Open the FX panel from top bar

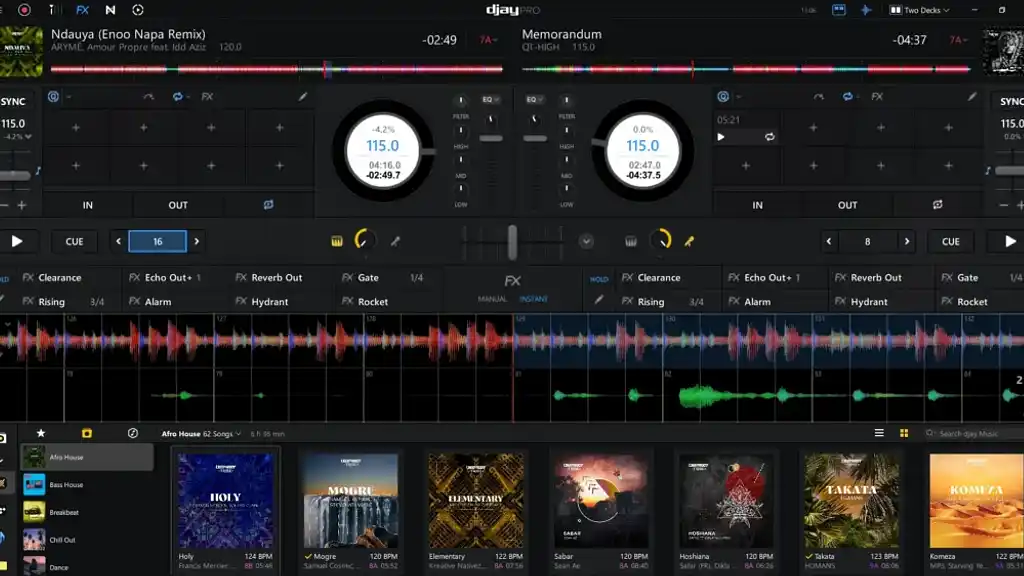pyautogui.click(x=82, y=10)
